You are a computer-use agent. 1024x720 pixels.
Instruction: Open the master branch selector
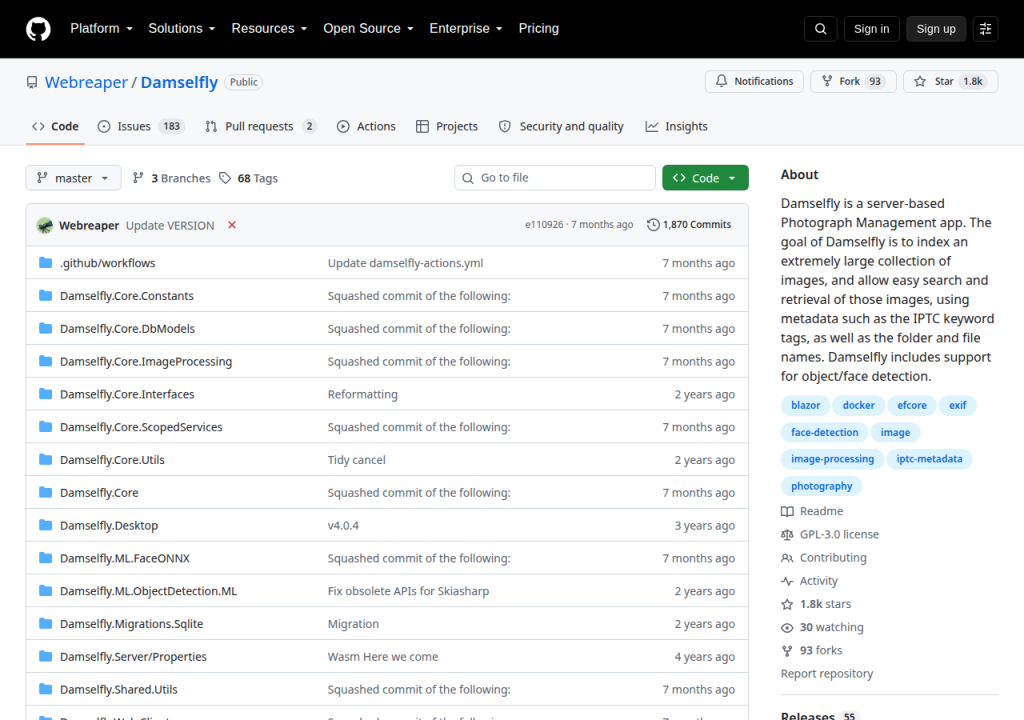click(x=73, y=178)
